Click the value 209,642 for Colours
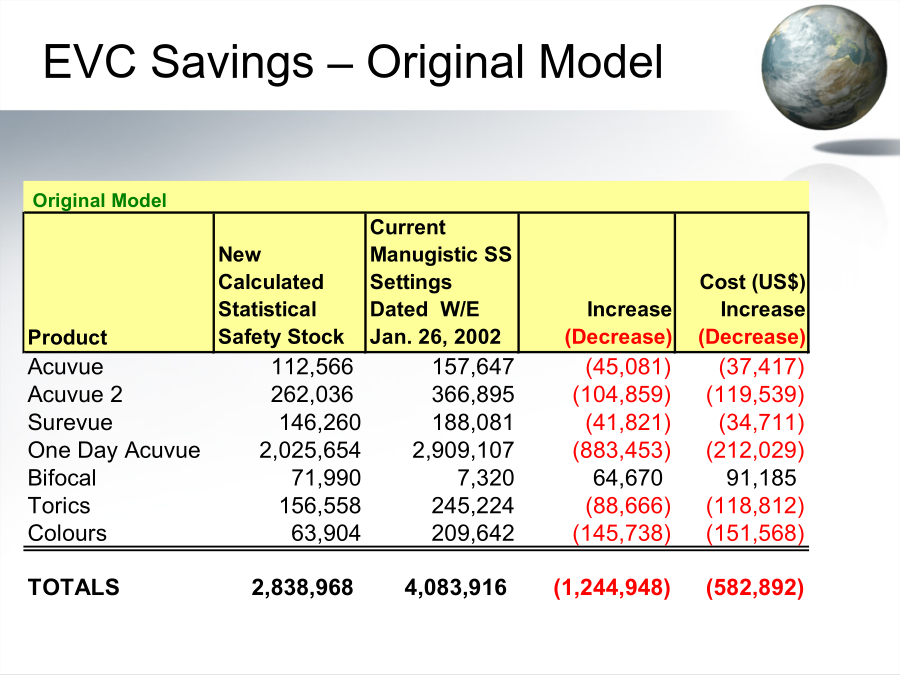 click(x=473, y=533)
